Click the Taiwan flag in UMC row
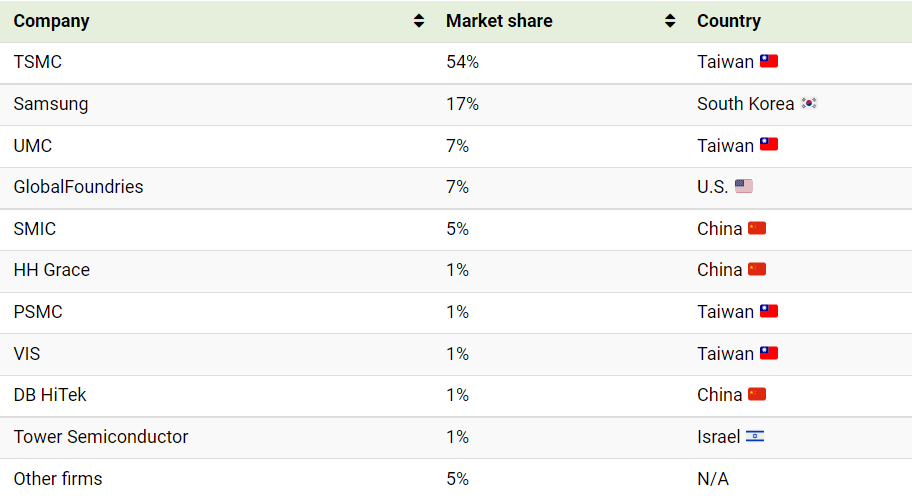 click(769, 144)
